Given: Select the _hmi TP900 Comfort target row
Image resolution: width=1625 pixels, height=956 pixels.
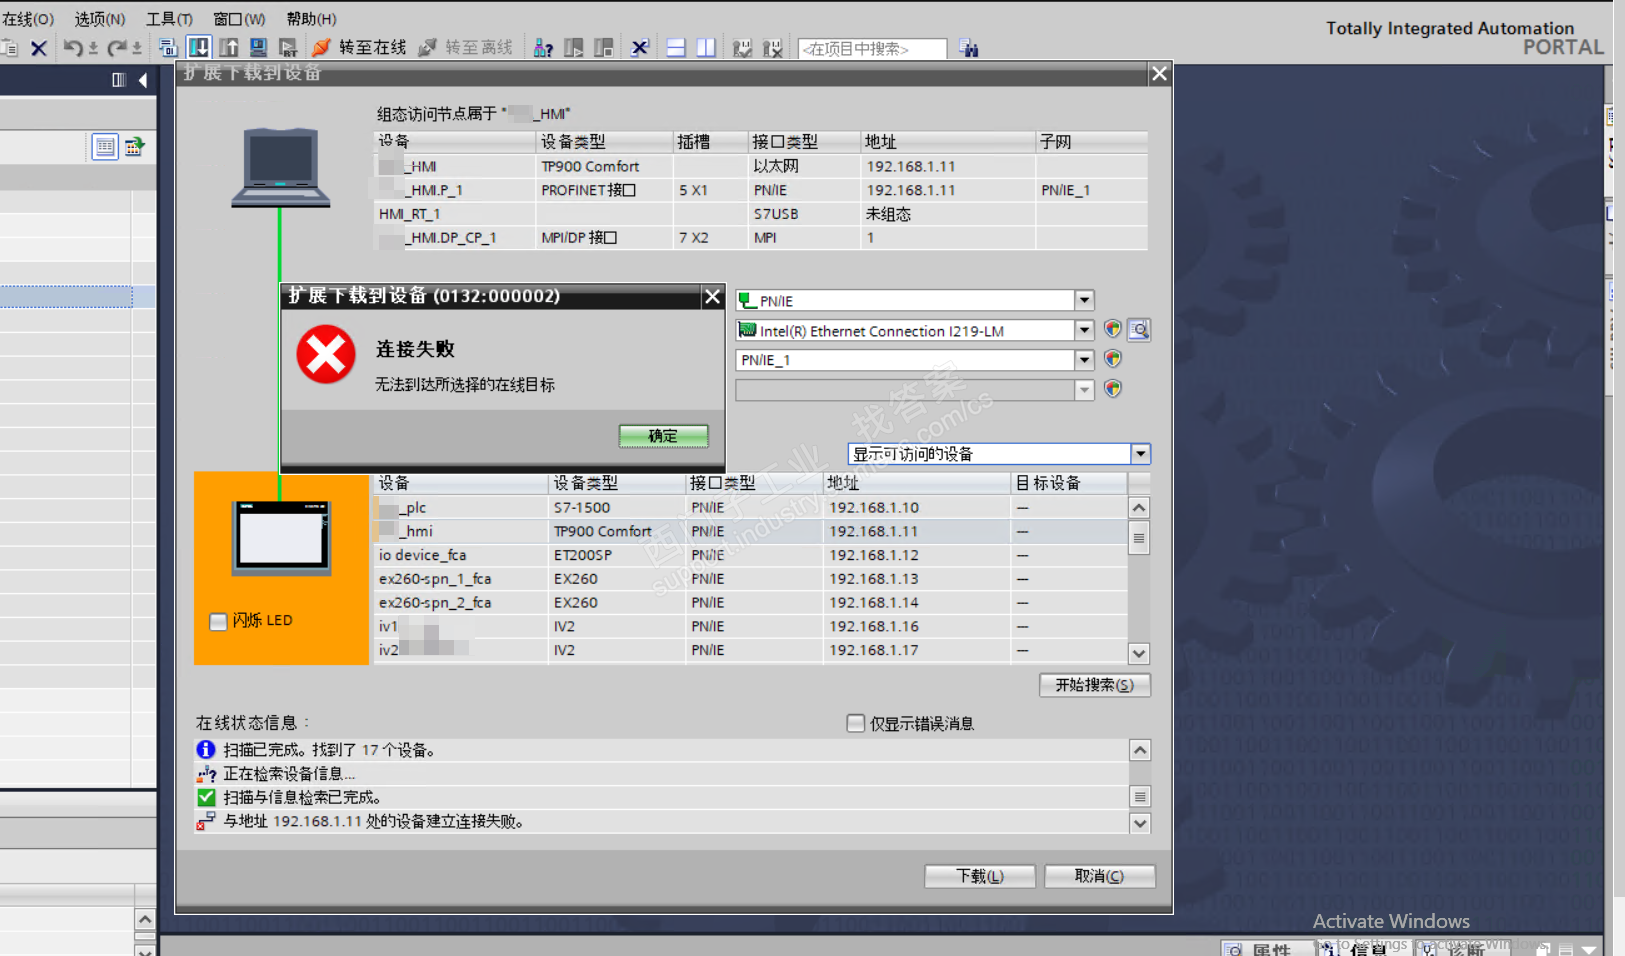Looking at the screenshot, I should (x=751, y=532).
